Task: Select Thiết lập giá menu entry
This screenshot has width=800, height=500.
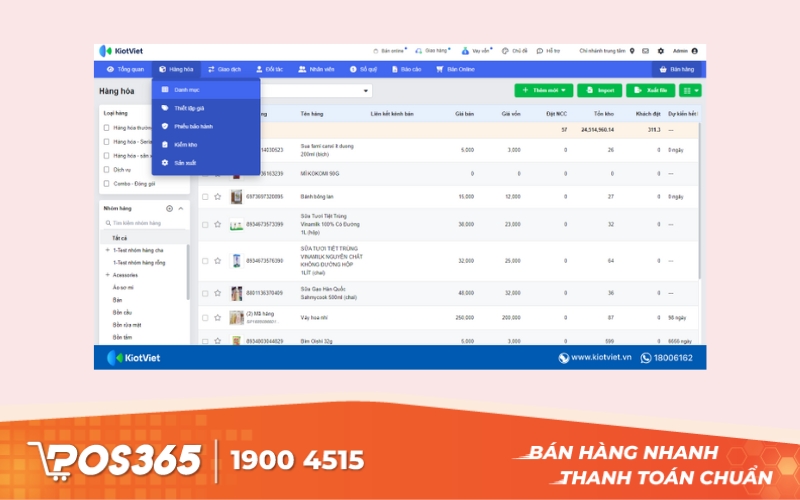Action: [x=206, y=108]
